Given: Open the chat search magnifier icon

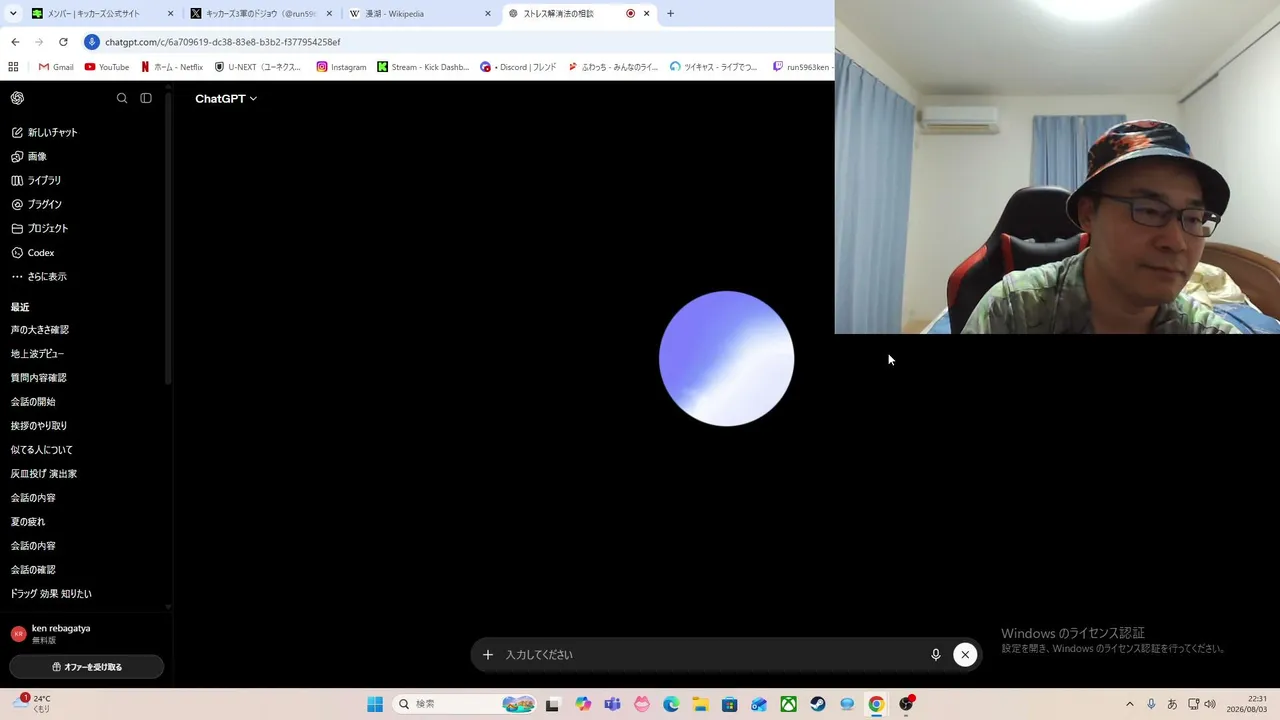Looking at the screenshot, I should point(122,98).
